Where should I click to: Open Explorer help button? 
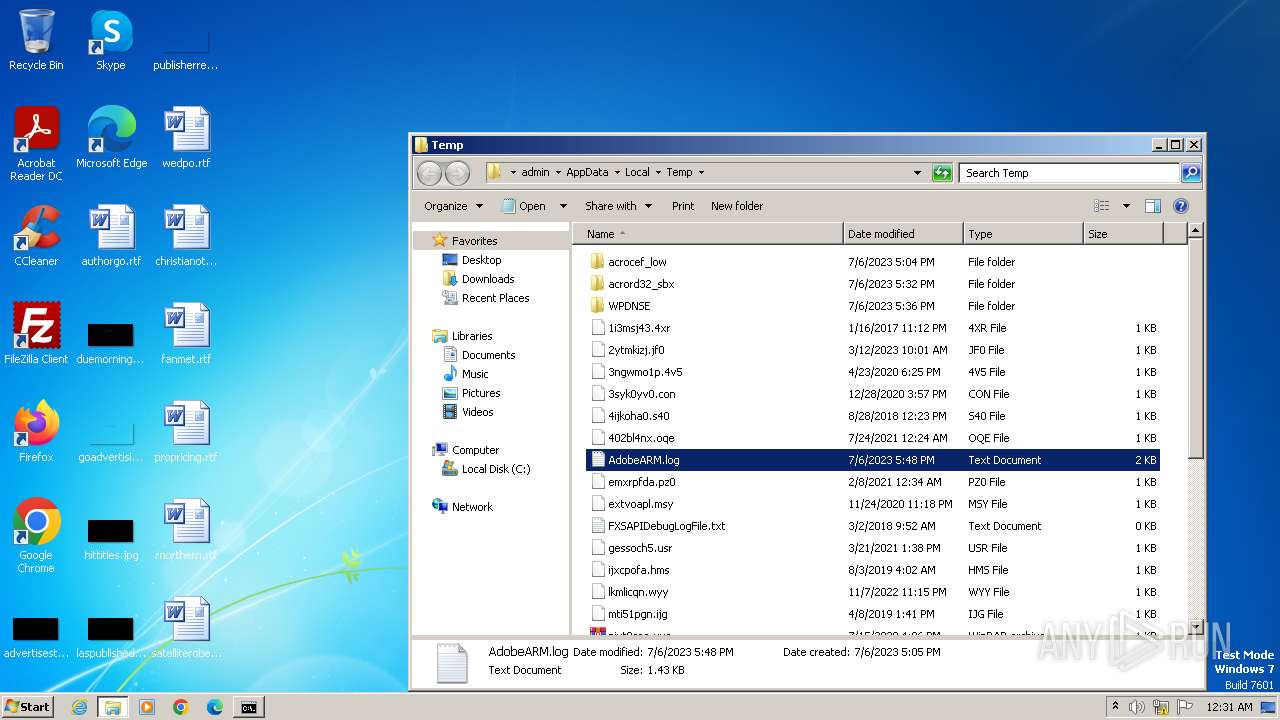click(x=1180, y=206)
